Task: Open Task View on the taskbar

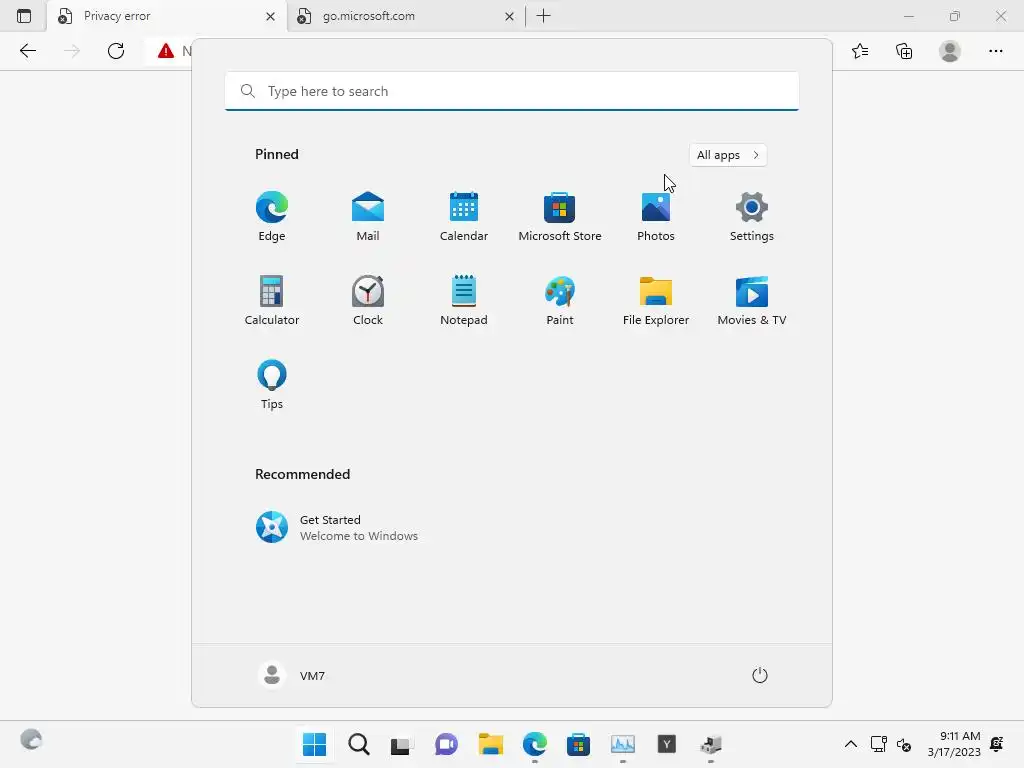Action: point(402,744)
